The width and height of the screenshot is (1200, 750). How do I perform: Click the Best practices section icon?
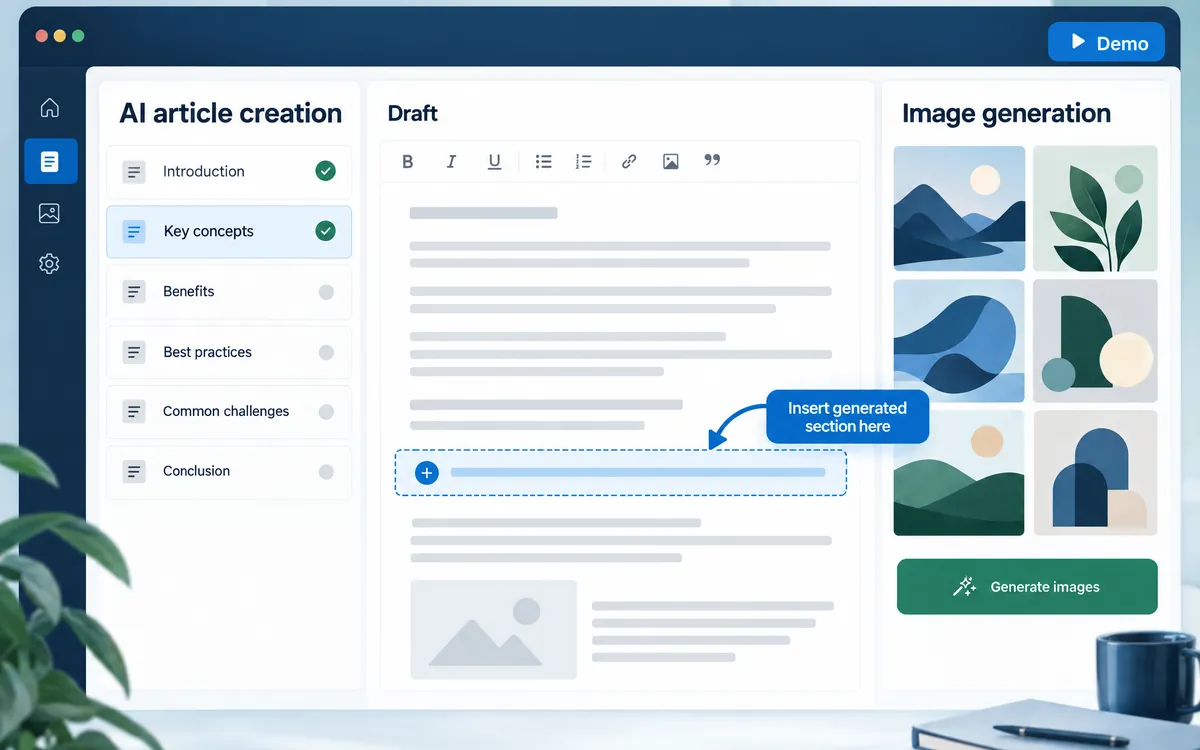[133, 352]
